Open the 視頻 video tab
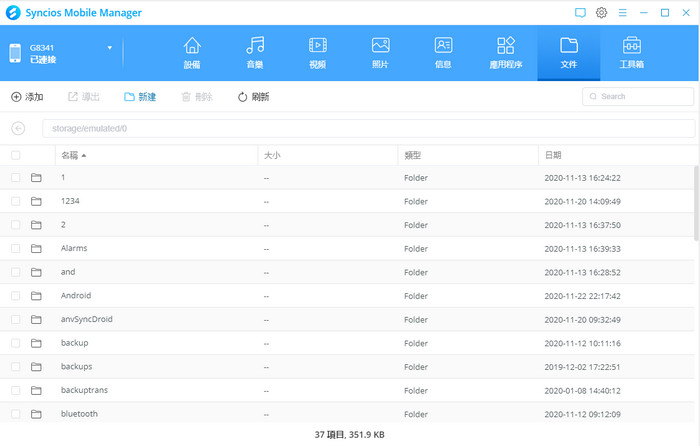The image size is (700, 446). click(317, 53)
